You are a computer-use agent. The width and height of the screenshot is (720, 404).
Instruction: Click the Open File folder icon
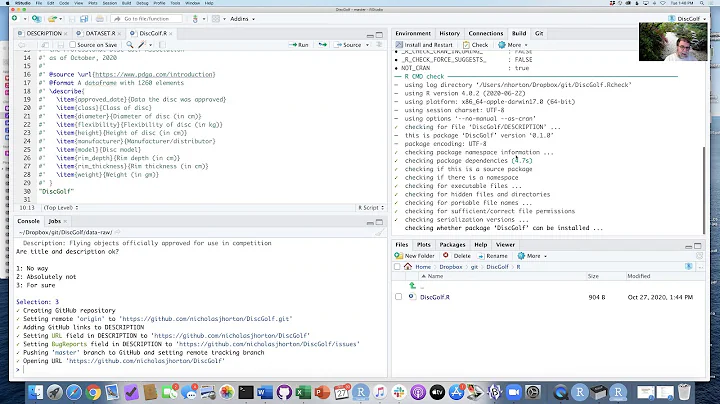pos(52,19)
